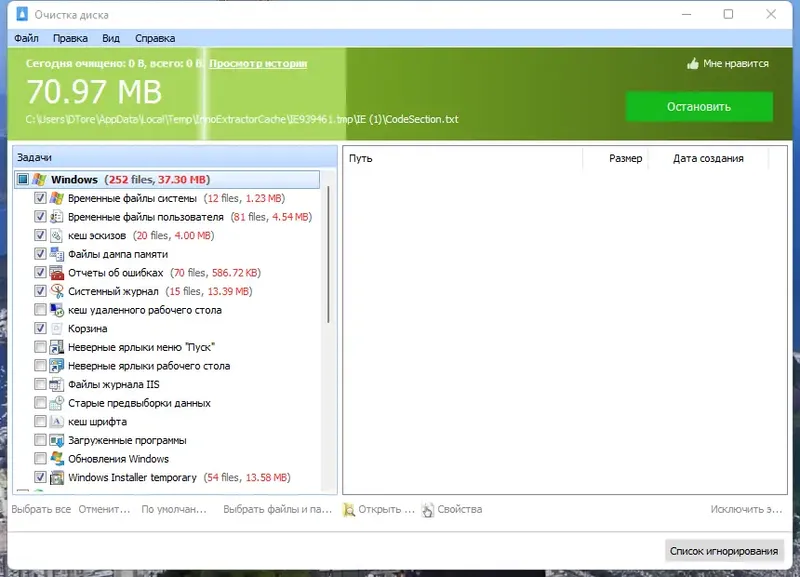This screenshot has width=800, height=577.
Task: Click the Windows logo icon in tasks header
Action: coord(39,180)
